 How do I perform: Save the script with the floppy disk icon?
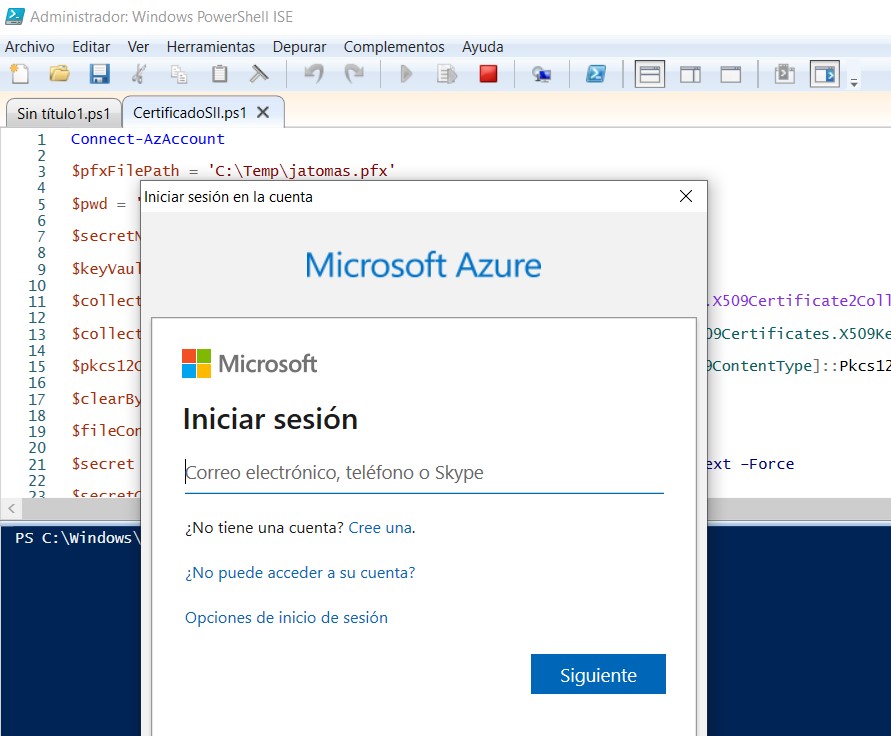pyautogui.click(x=99, y=74)
